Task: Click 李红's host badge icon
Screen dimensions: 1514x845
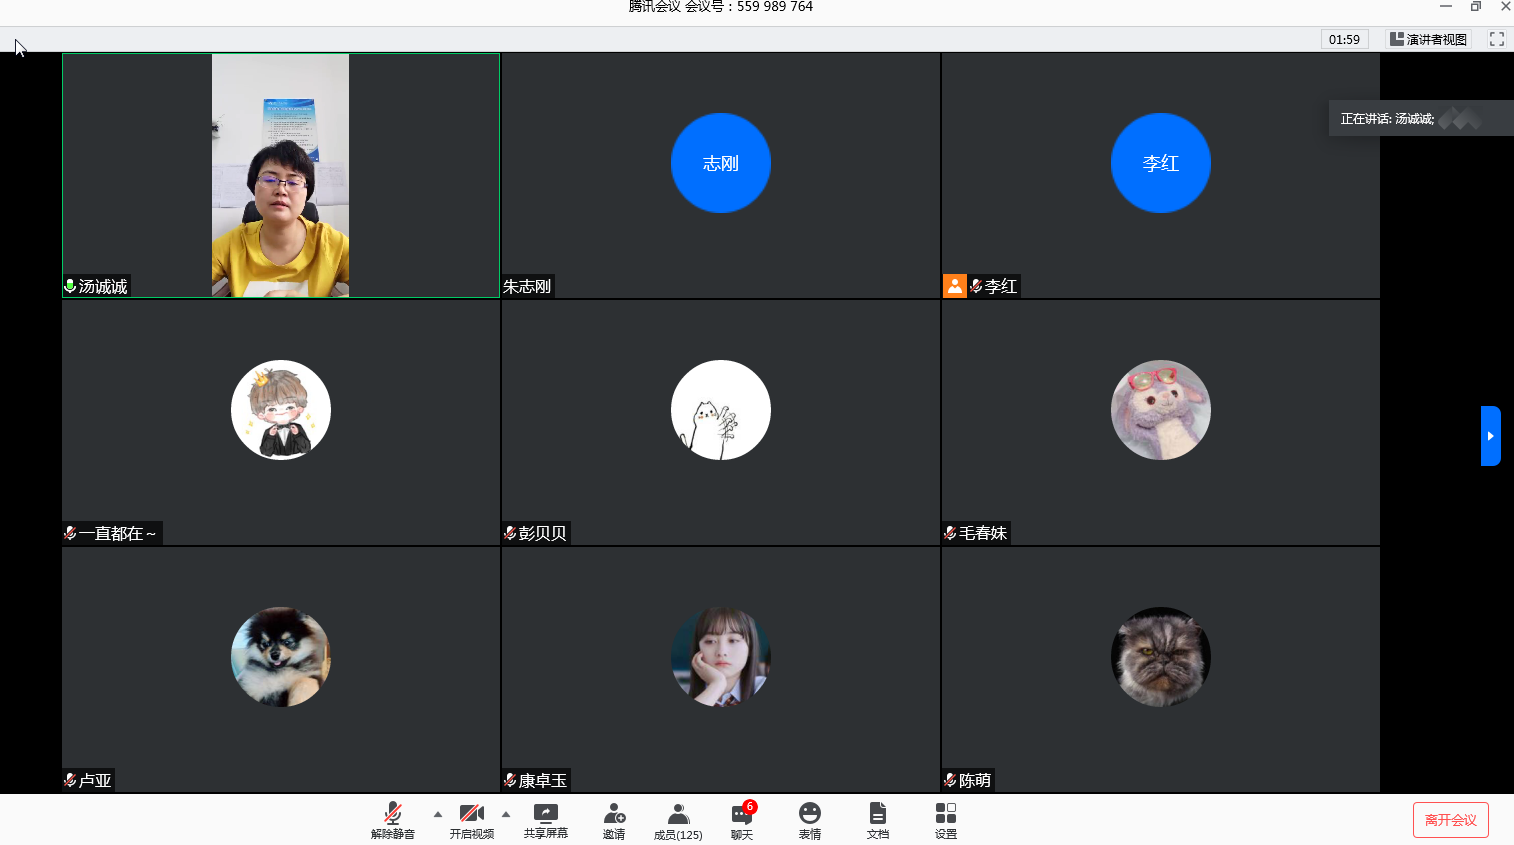Action: coord(955,286)
